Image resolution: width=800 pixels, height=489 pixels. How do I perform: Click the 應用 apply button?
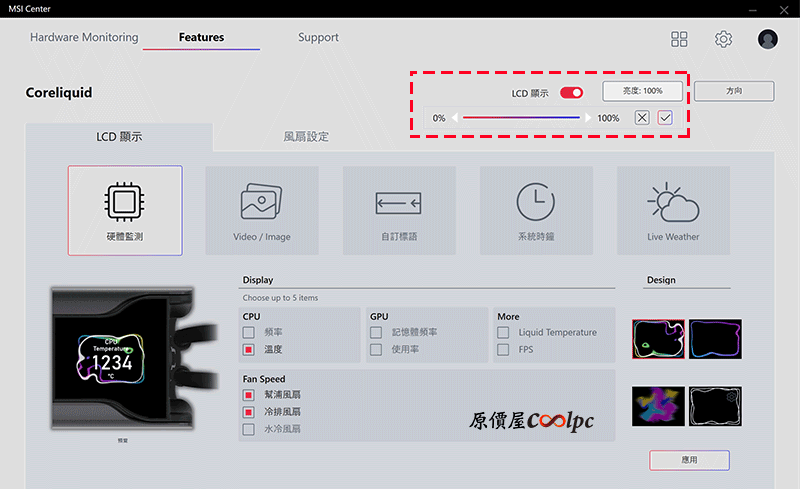click(689, 460)
